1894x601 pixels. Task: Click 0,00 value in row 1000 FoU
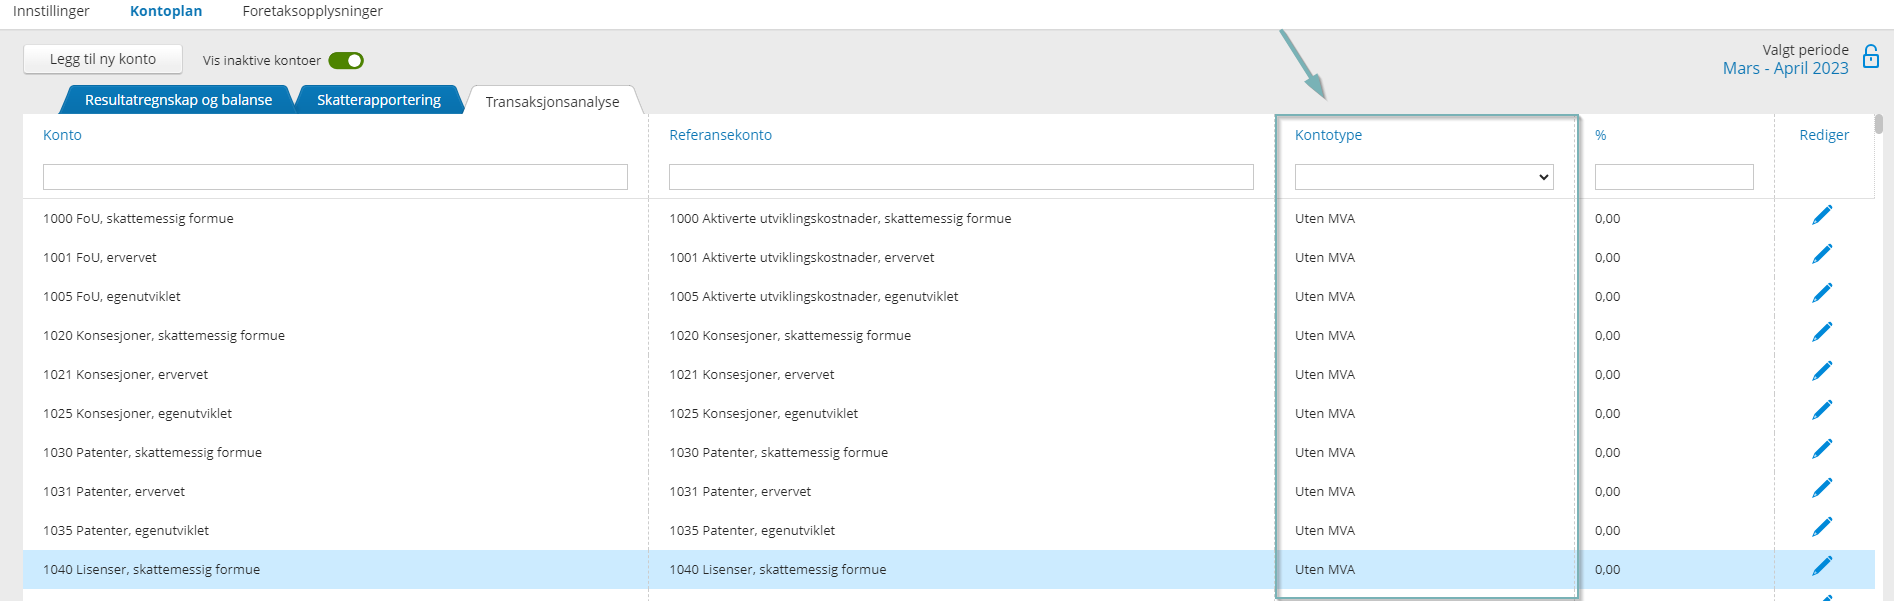point(1607,218)
